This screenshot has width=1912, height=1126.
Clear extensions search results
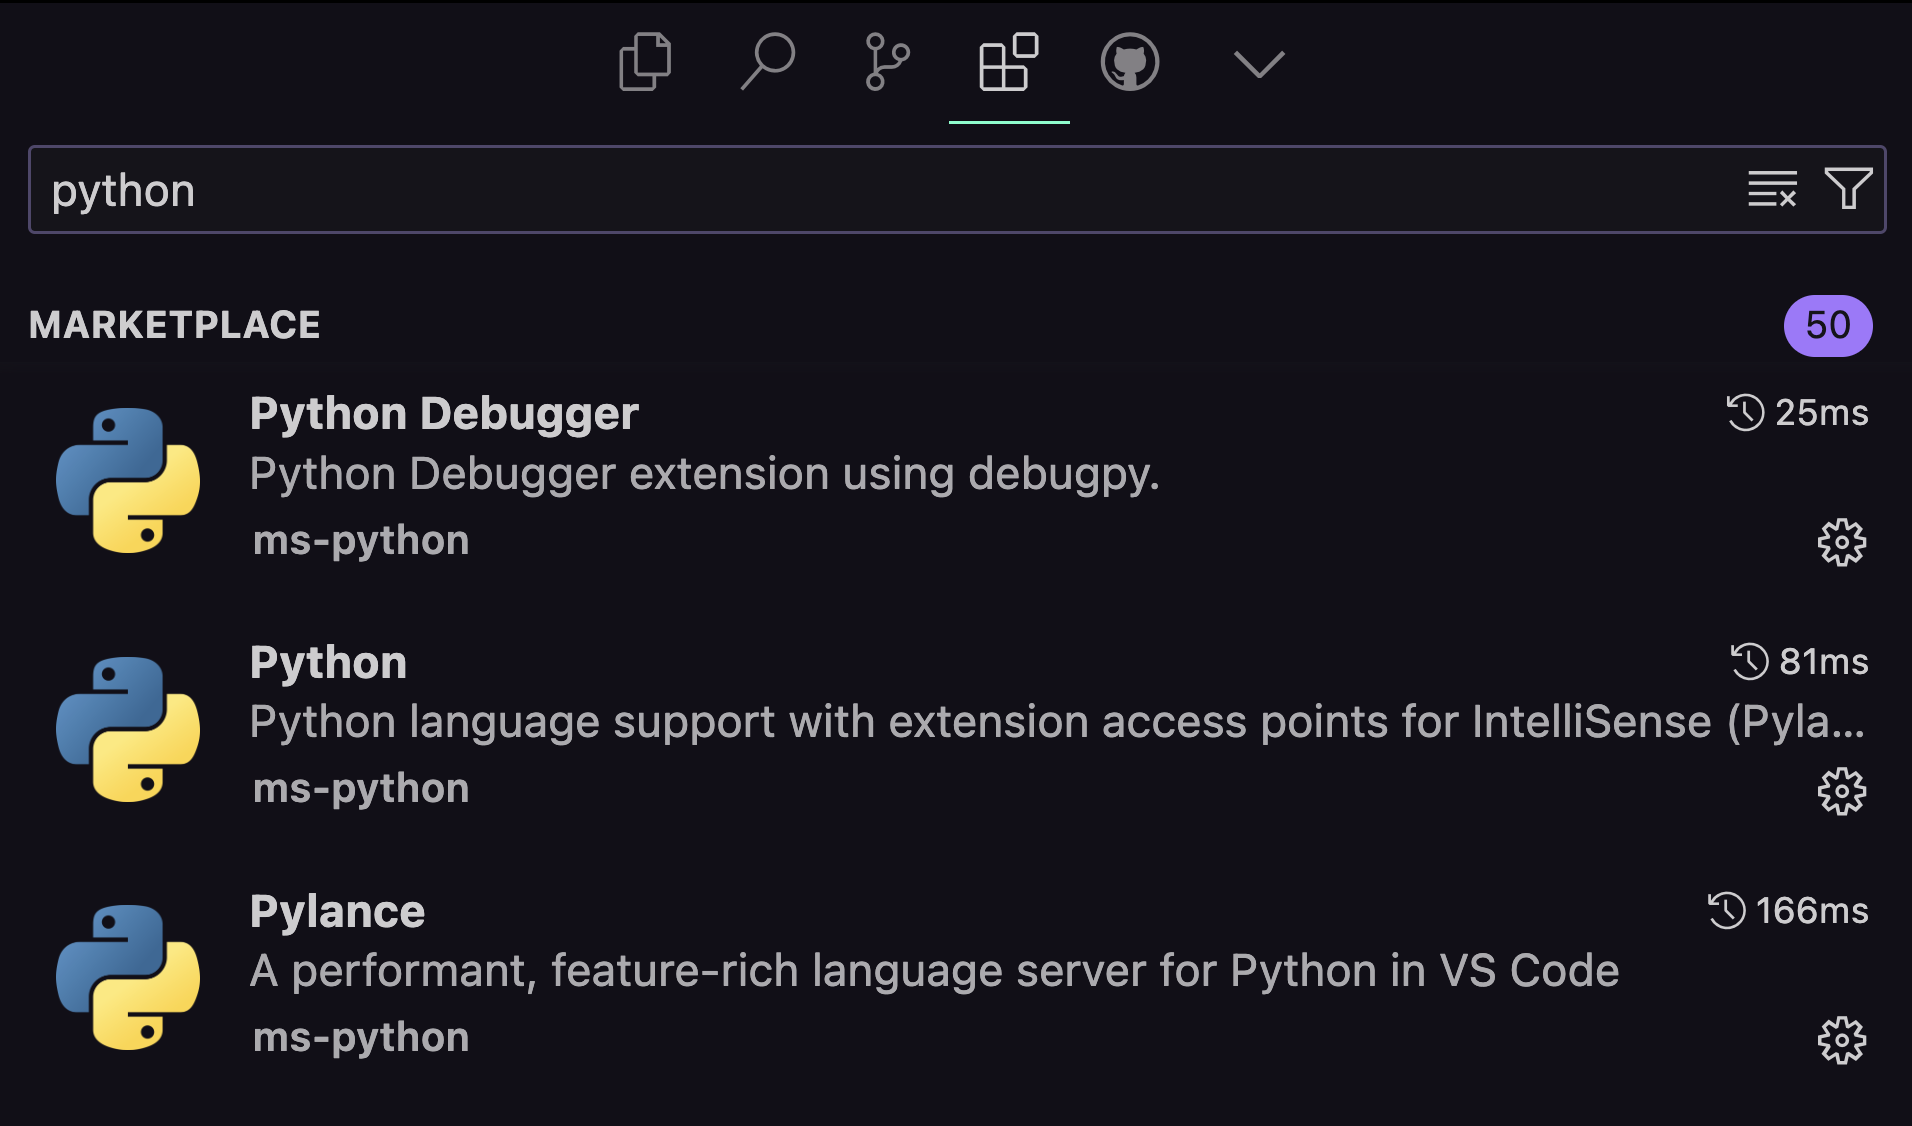click(x=1772, y=189)
